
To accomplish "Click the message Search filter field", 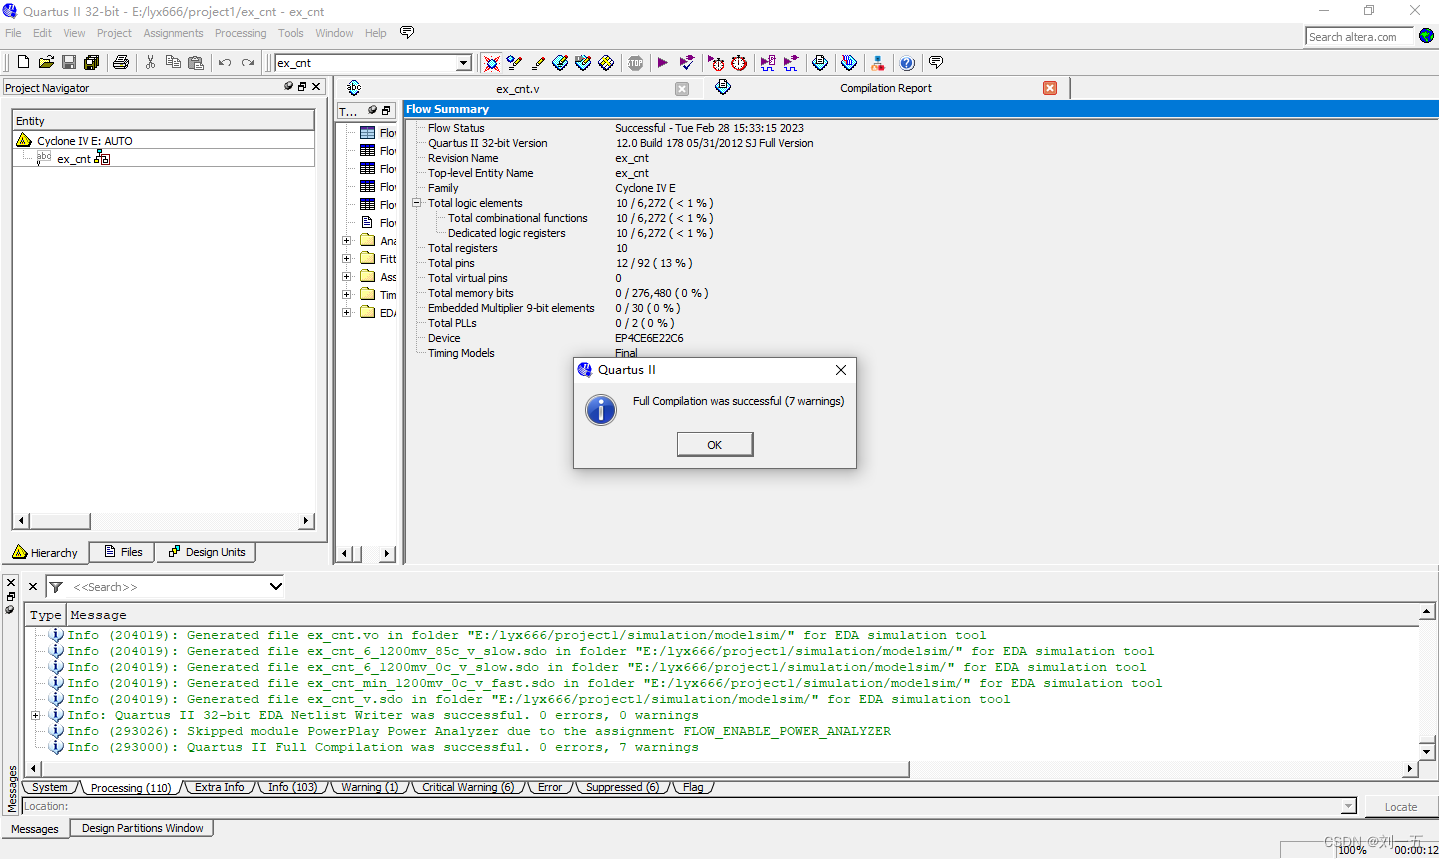I will tap(166, 587).
